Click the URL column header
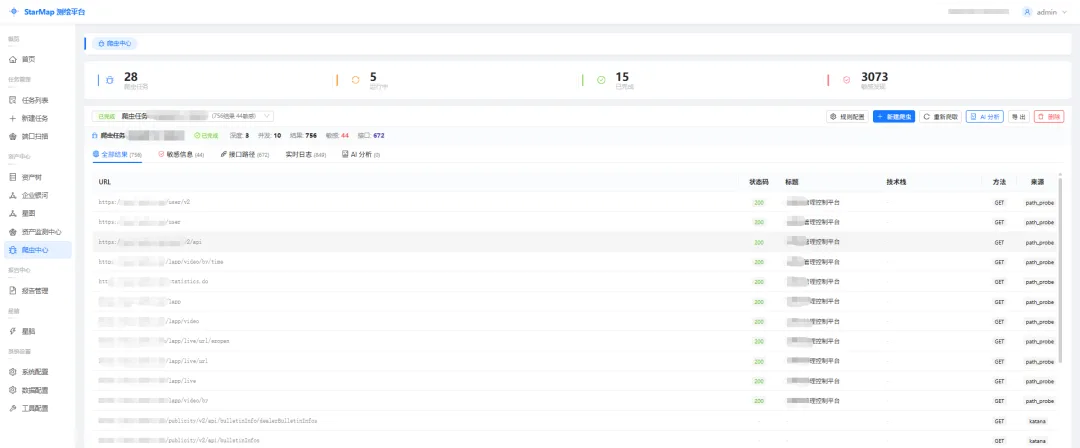The width and height of the screenshot is (1080, 448). tap(105, 182)
